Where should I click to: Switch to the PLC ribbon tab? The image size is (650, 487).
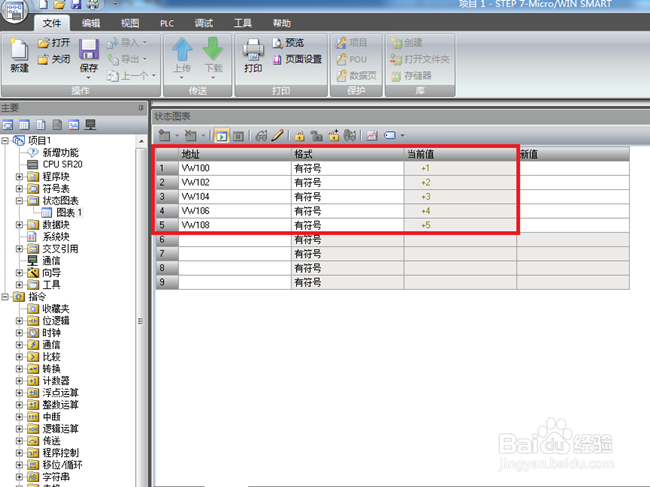pyautogui.click(x=167, y=24)
